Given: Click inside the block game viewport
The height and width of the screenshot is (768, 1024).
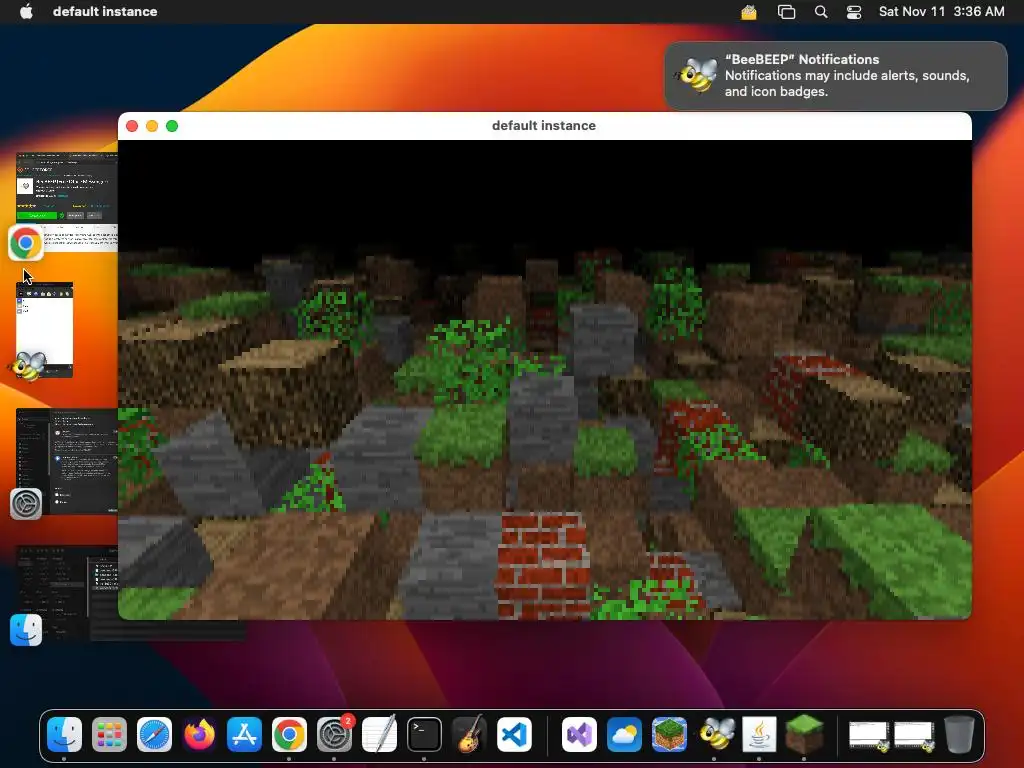Looking at the screenshot, I should [545, 379].
